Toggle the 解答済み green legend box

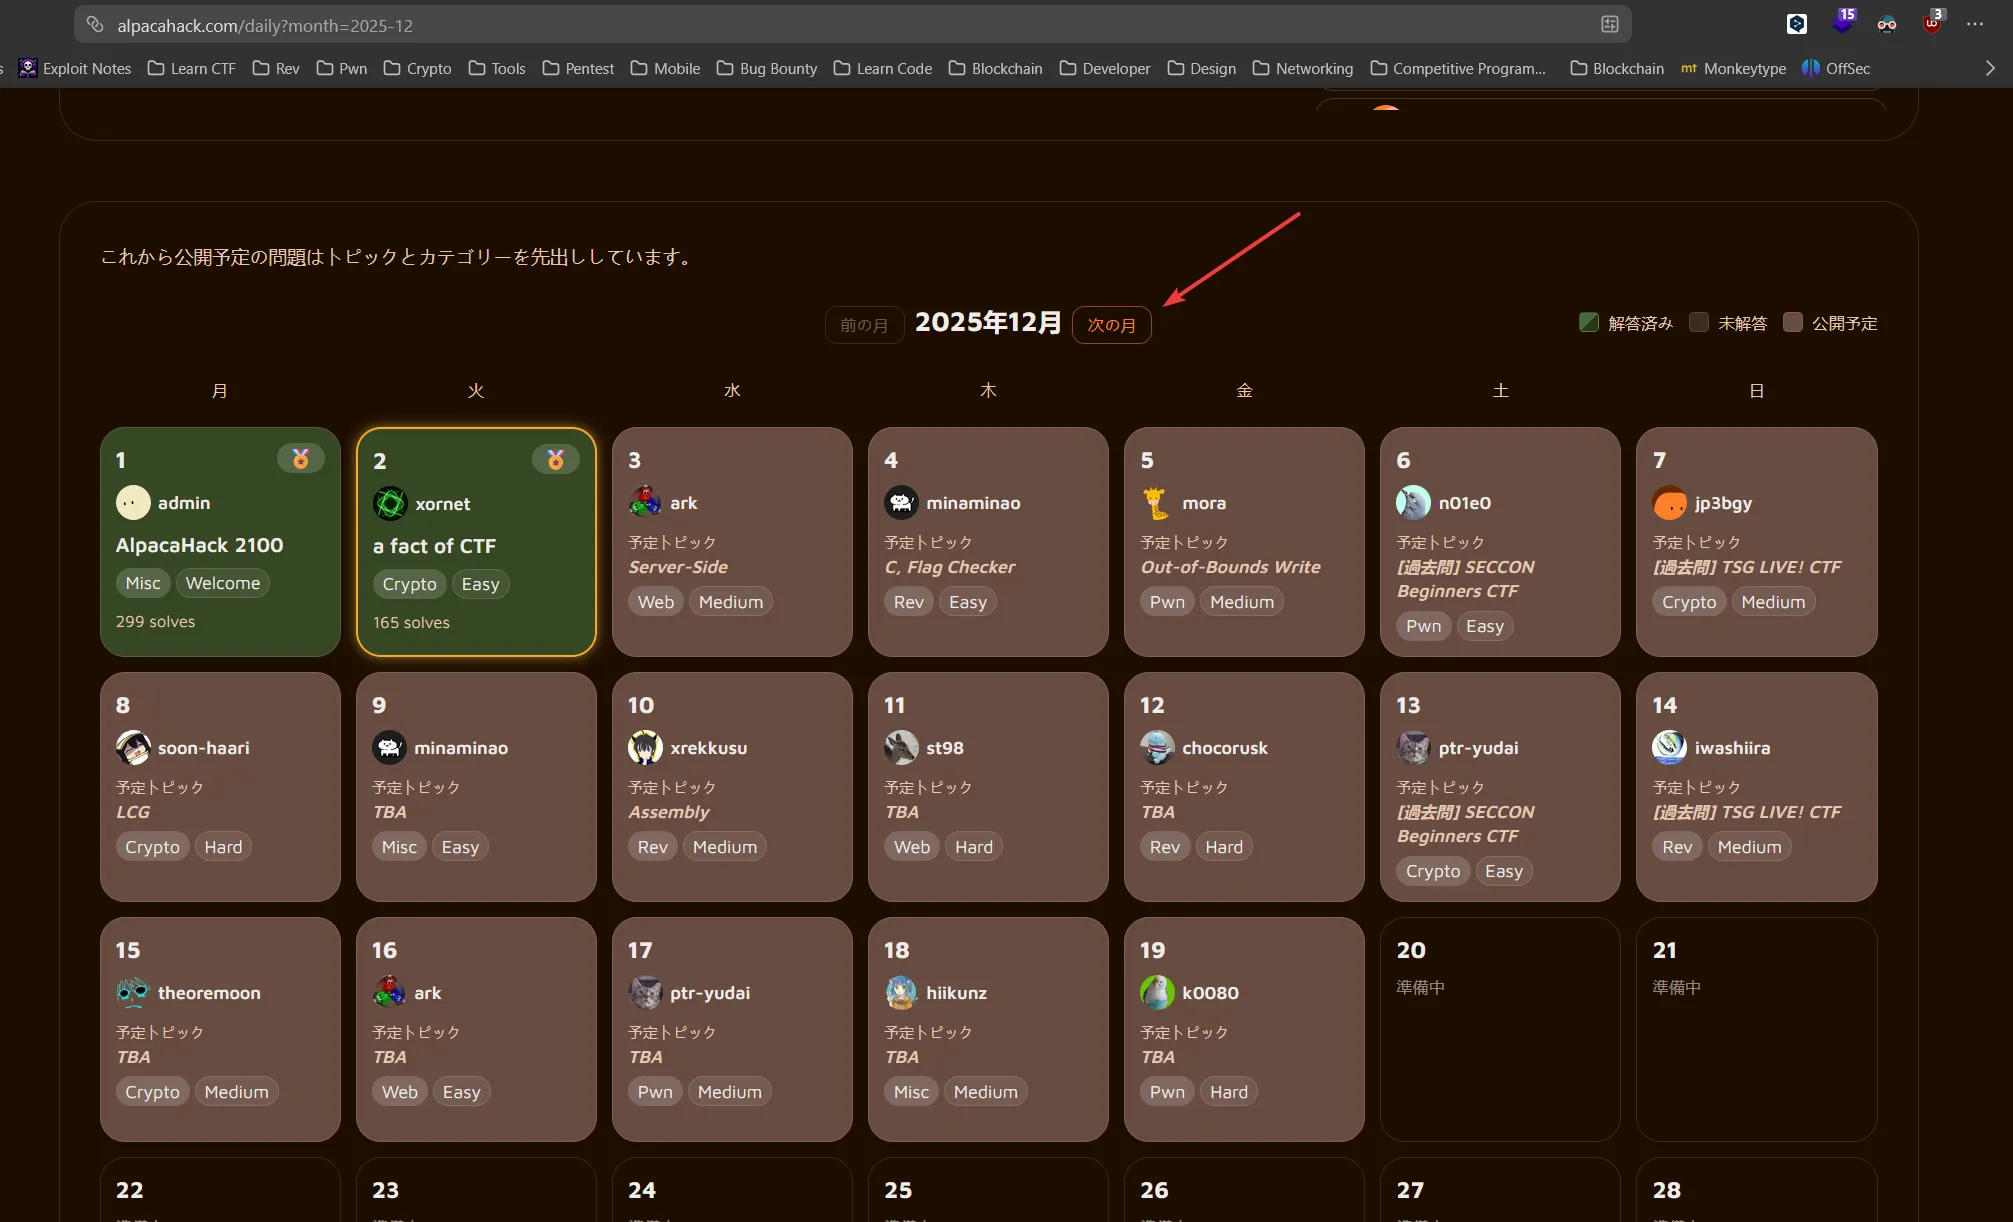(1589, 322)
